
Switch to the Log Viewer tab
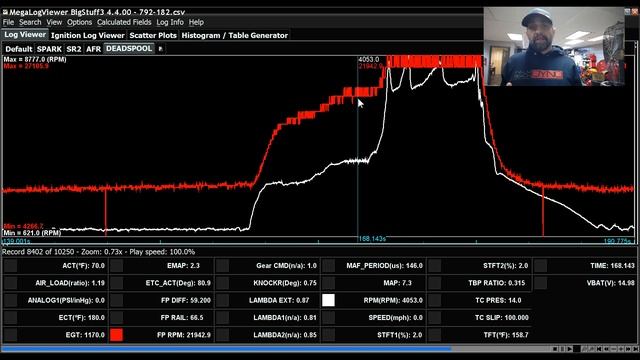25,35
